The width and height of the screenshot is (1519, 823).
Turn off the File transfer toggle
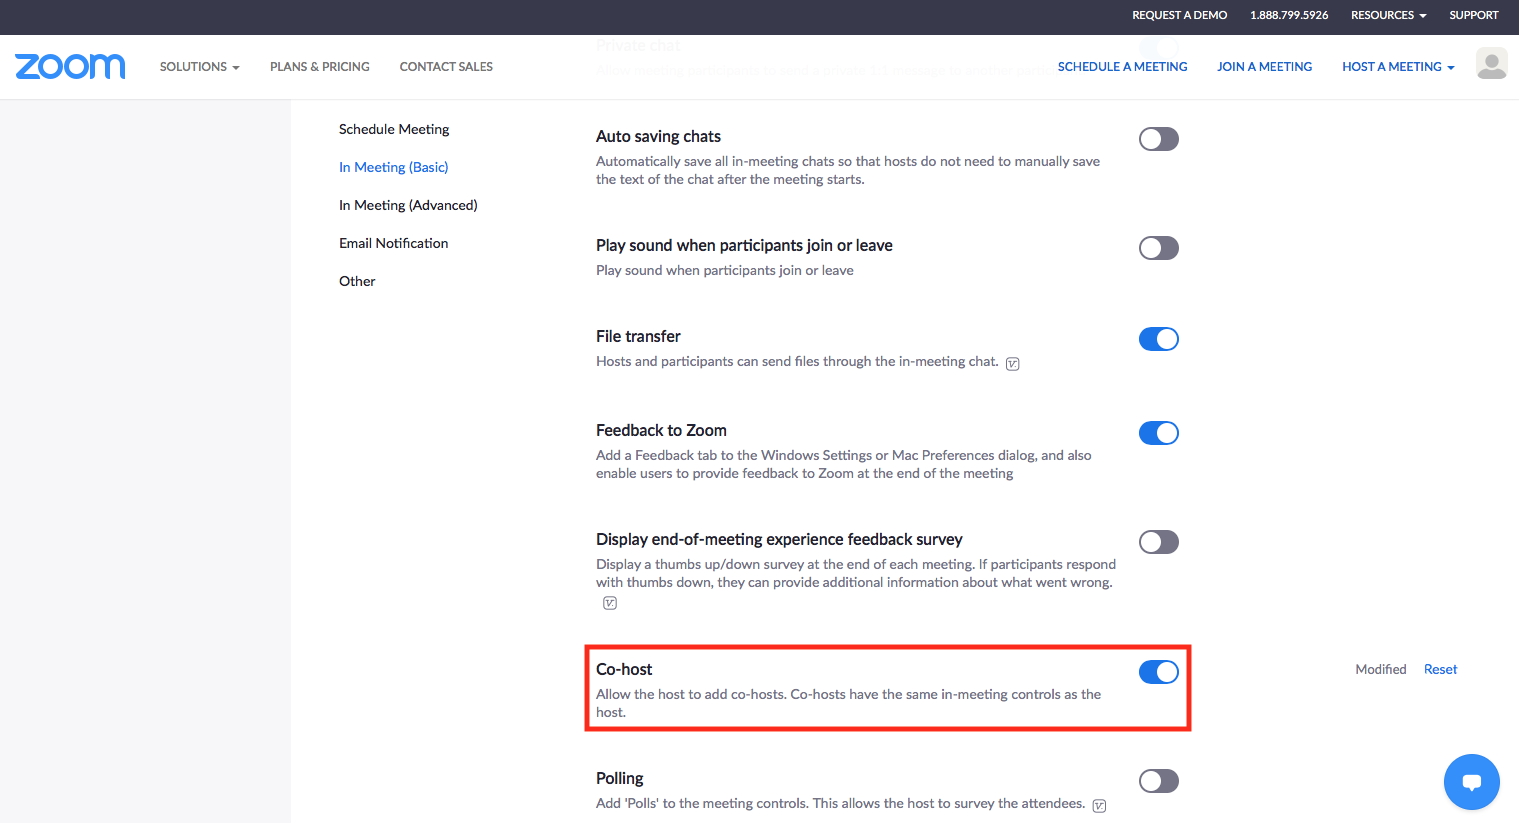point(1158,339)
